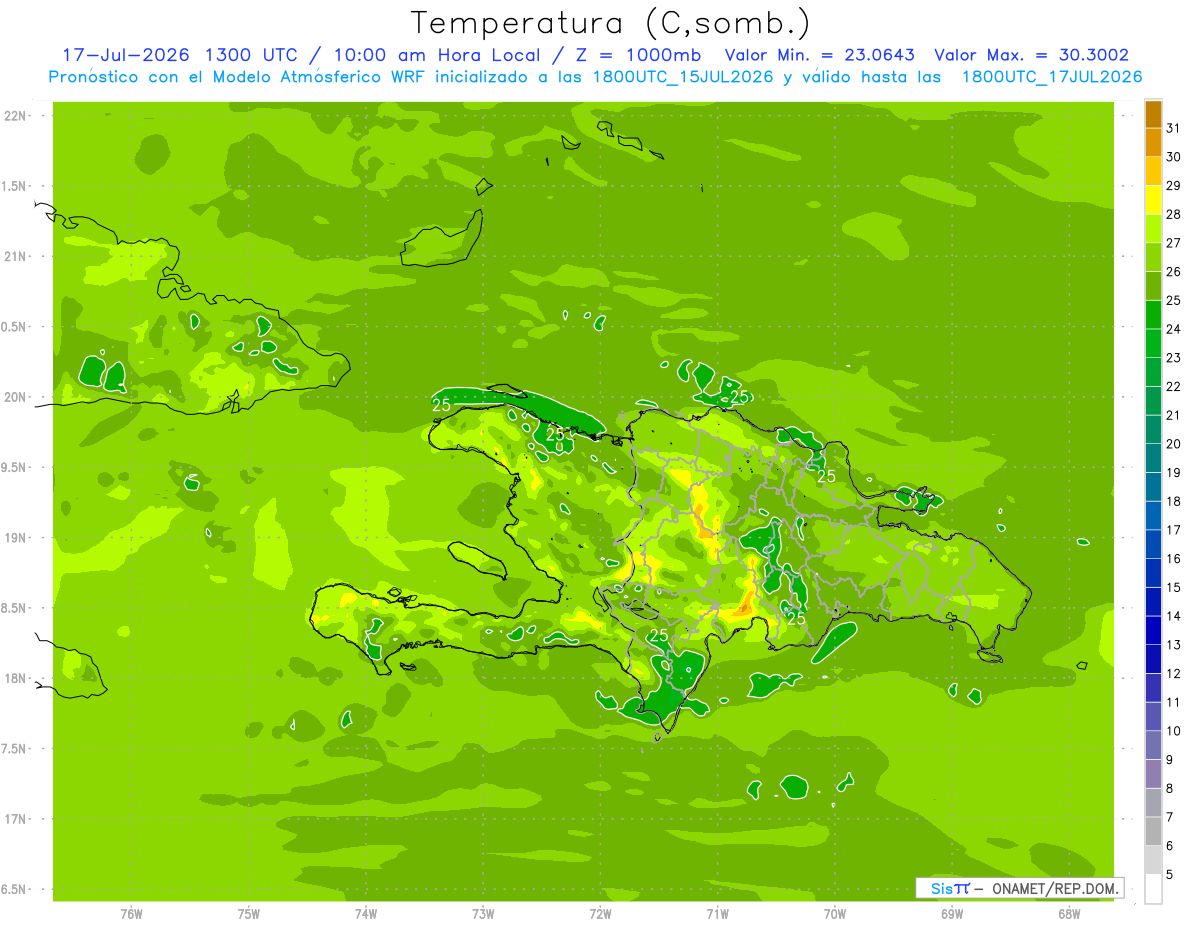Viewport: 1200px width, 927px height.
Task: Click the latitude label '19N'
Action: coord(15,538)
